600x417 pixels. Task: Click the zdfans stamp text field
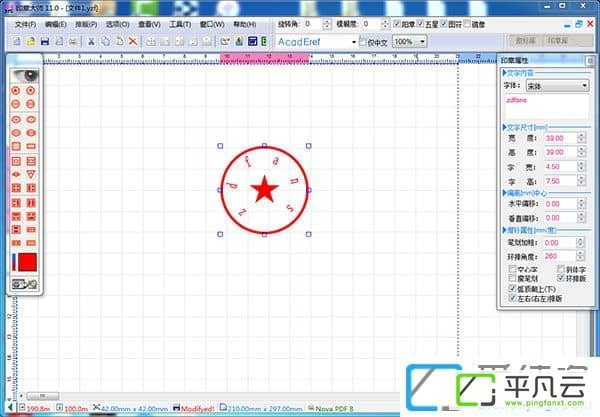coord(547,107)
